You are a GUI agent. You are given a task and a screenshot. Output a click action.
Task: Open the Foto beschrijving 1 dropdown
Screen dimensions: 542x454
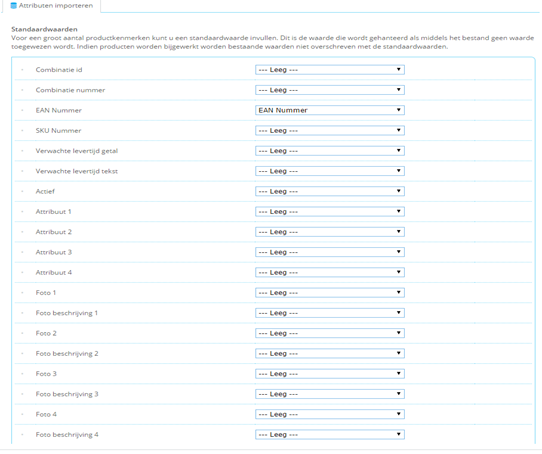point(330,313)
